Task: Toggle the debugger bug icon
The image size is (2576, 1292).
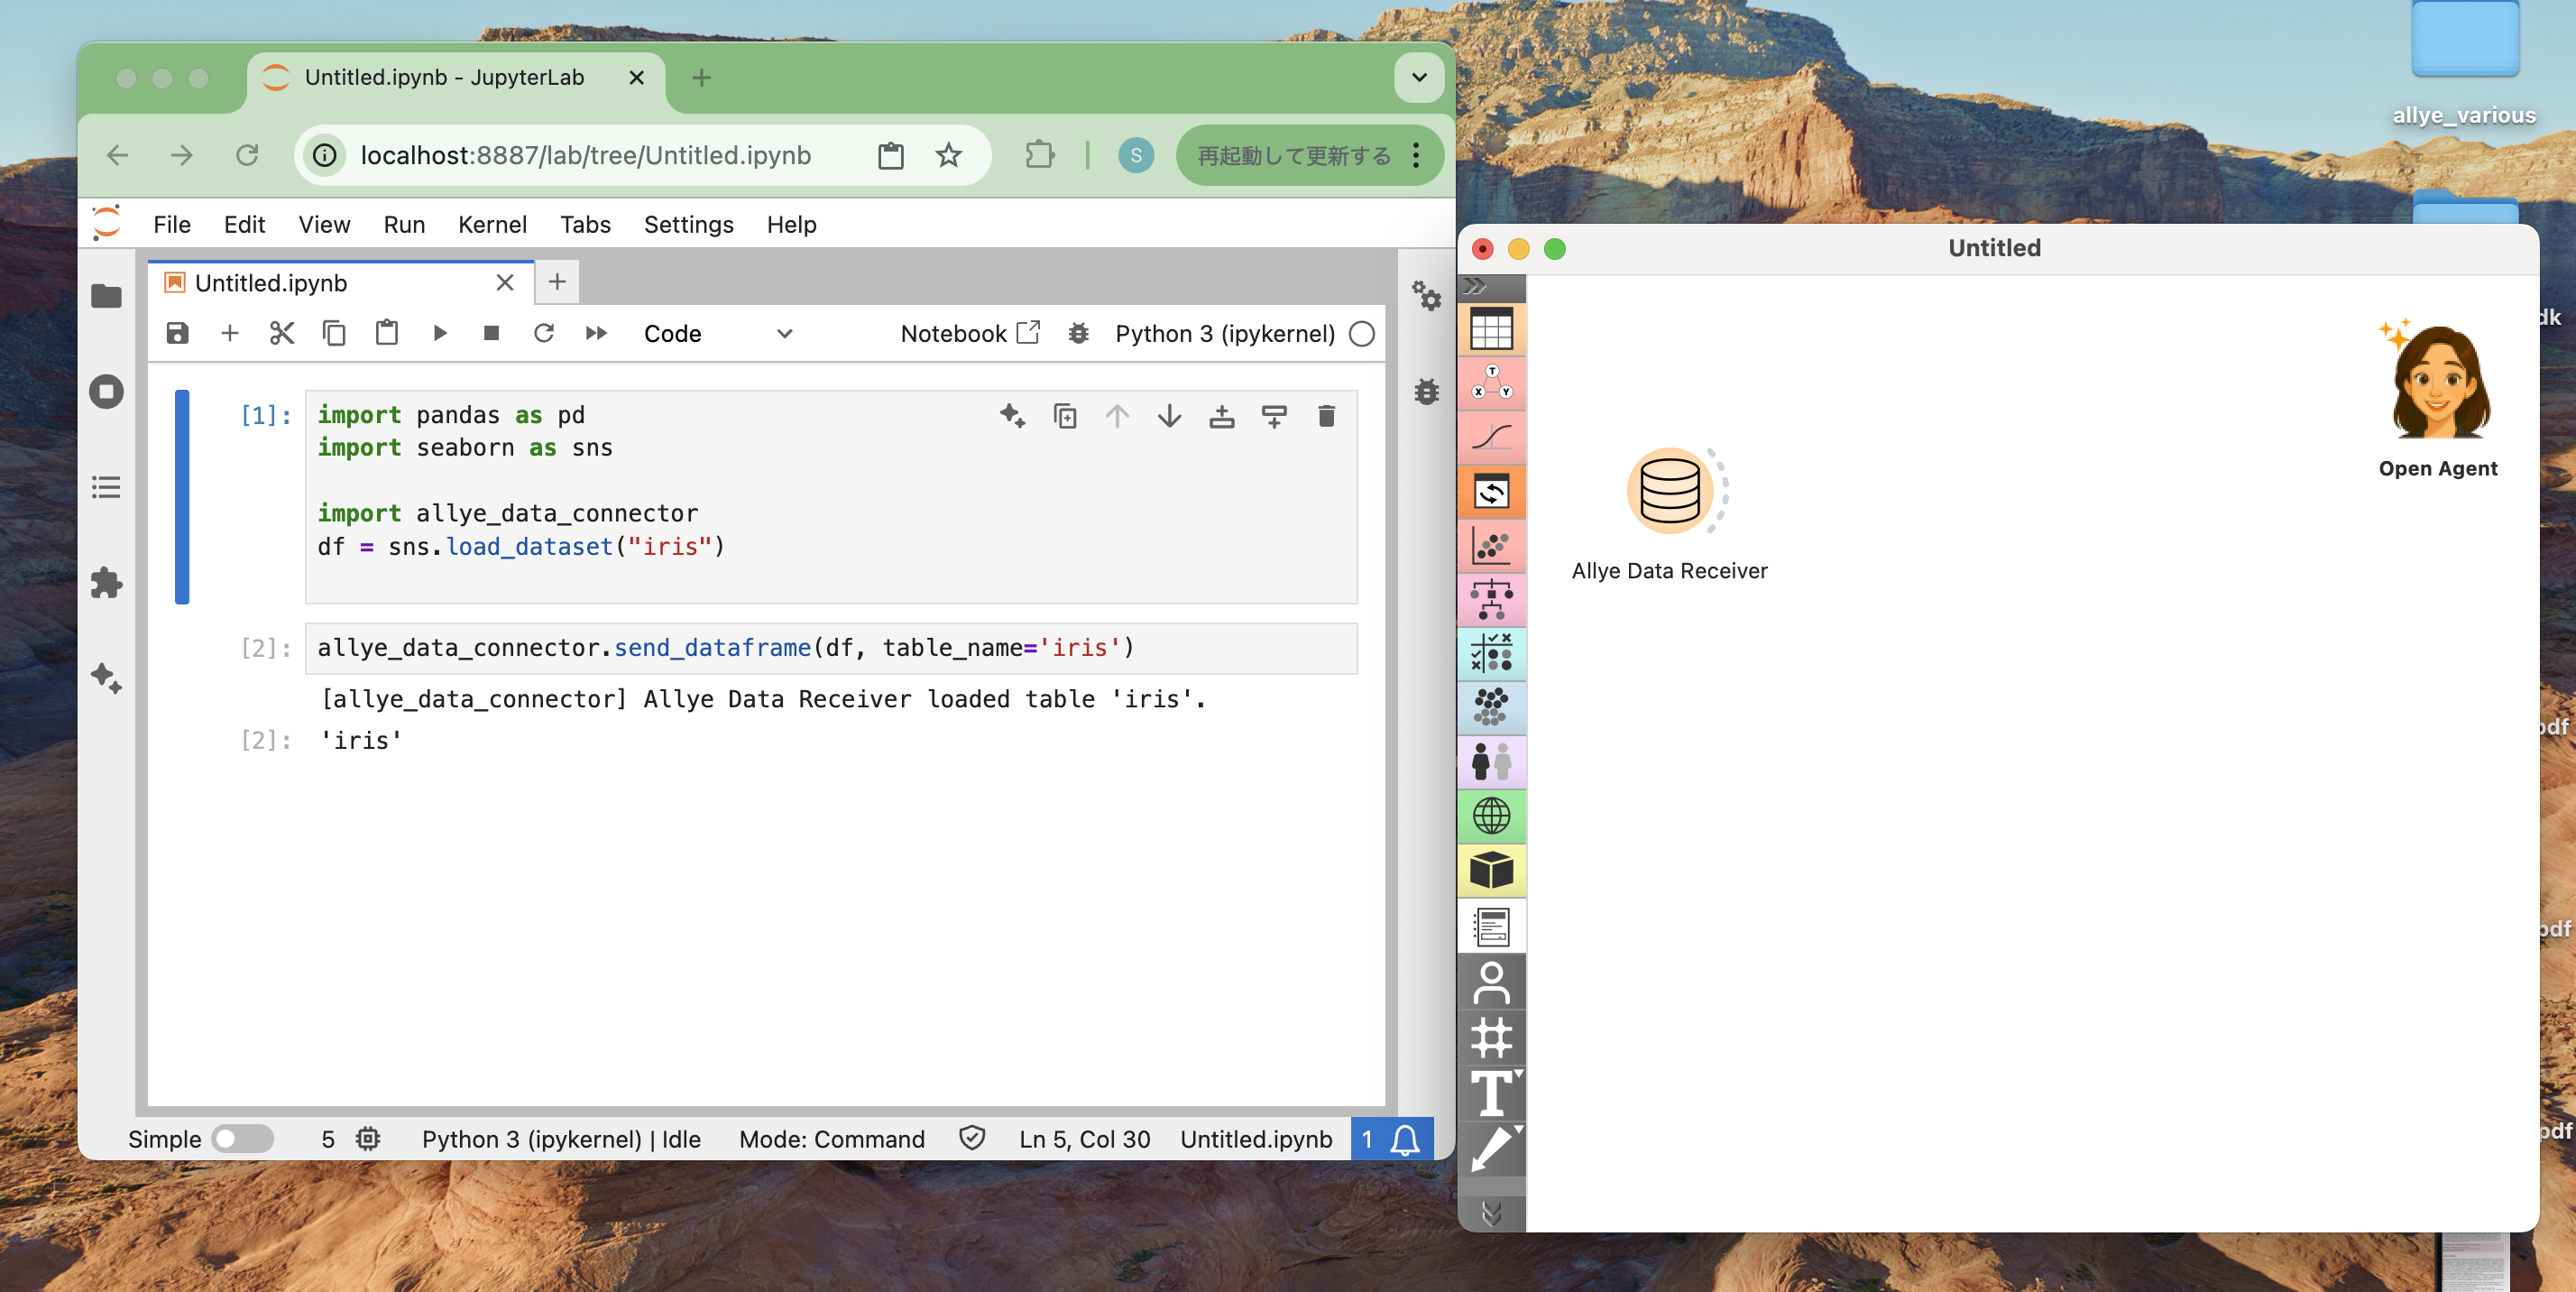Action: coord(1078,334)
